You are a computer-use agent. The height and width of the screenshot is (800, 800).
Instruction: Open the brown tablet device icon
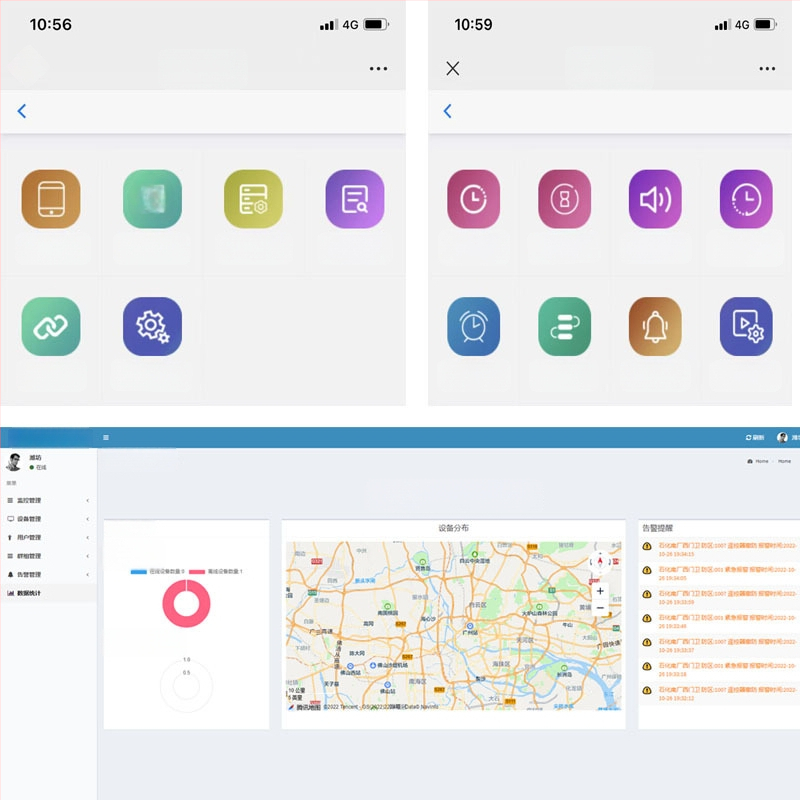[x=51, y=199]
